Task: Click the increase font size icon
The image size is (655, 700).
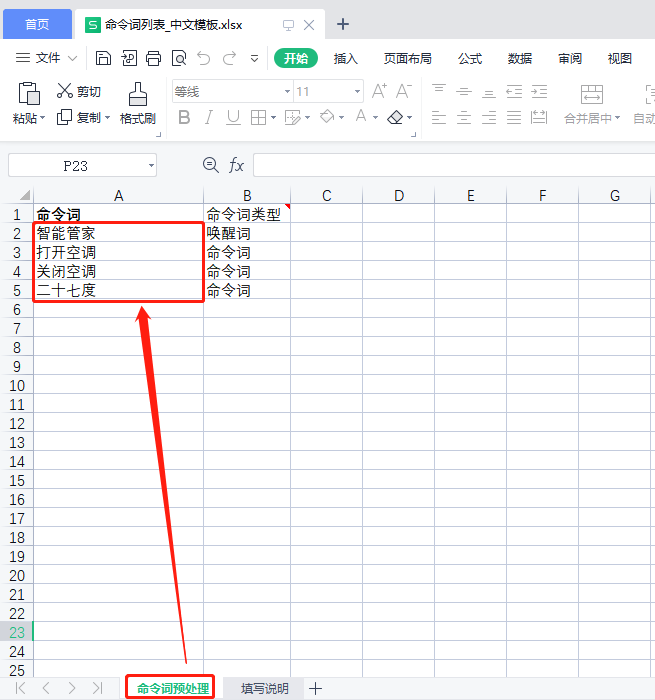Action: 379,91
